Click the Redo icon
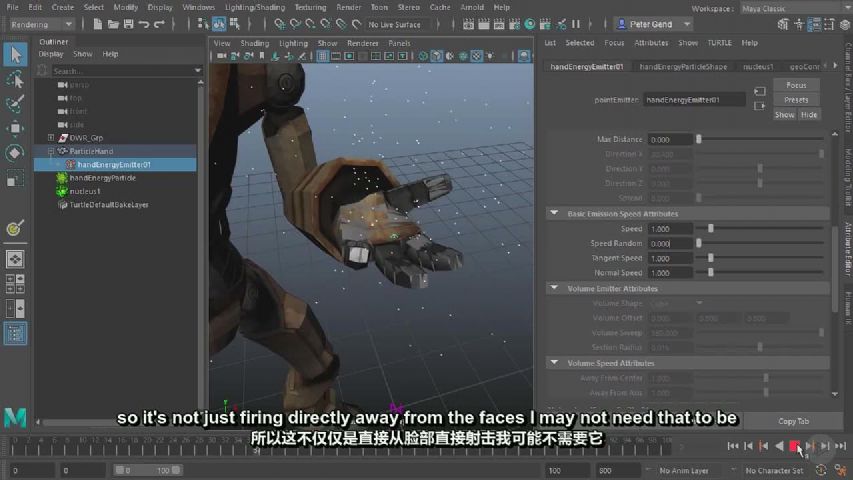Viewport: 853px width, 480px height. (159, 24)
